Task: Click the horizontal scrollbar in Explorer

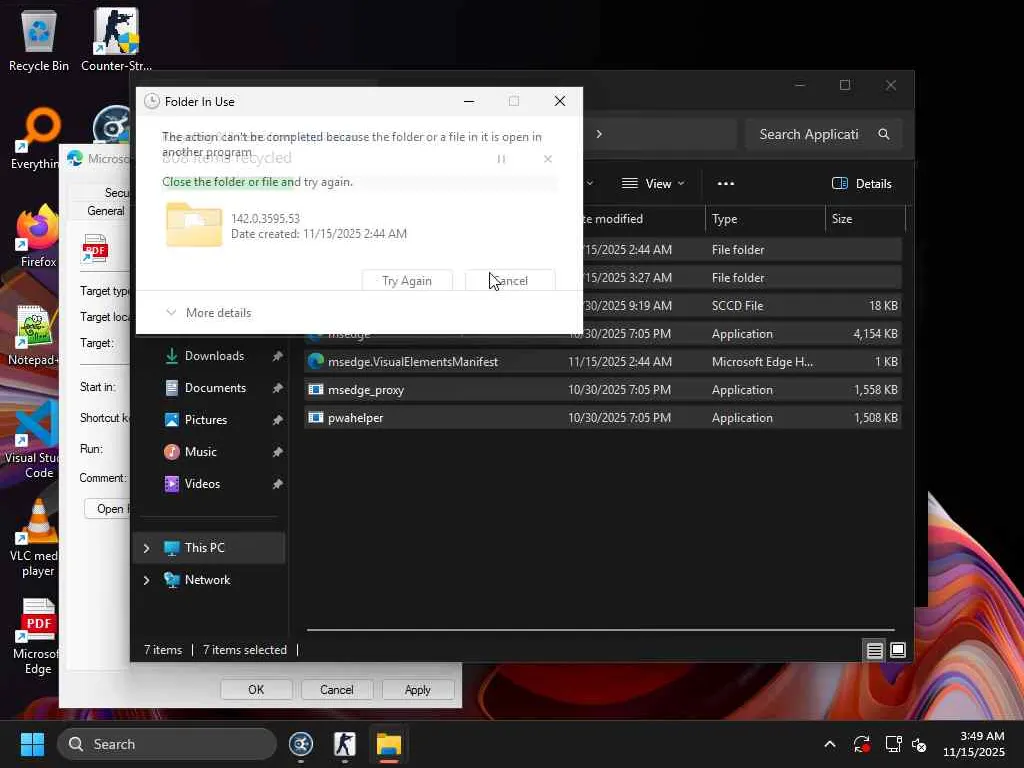Action: [x=600, y=630]
